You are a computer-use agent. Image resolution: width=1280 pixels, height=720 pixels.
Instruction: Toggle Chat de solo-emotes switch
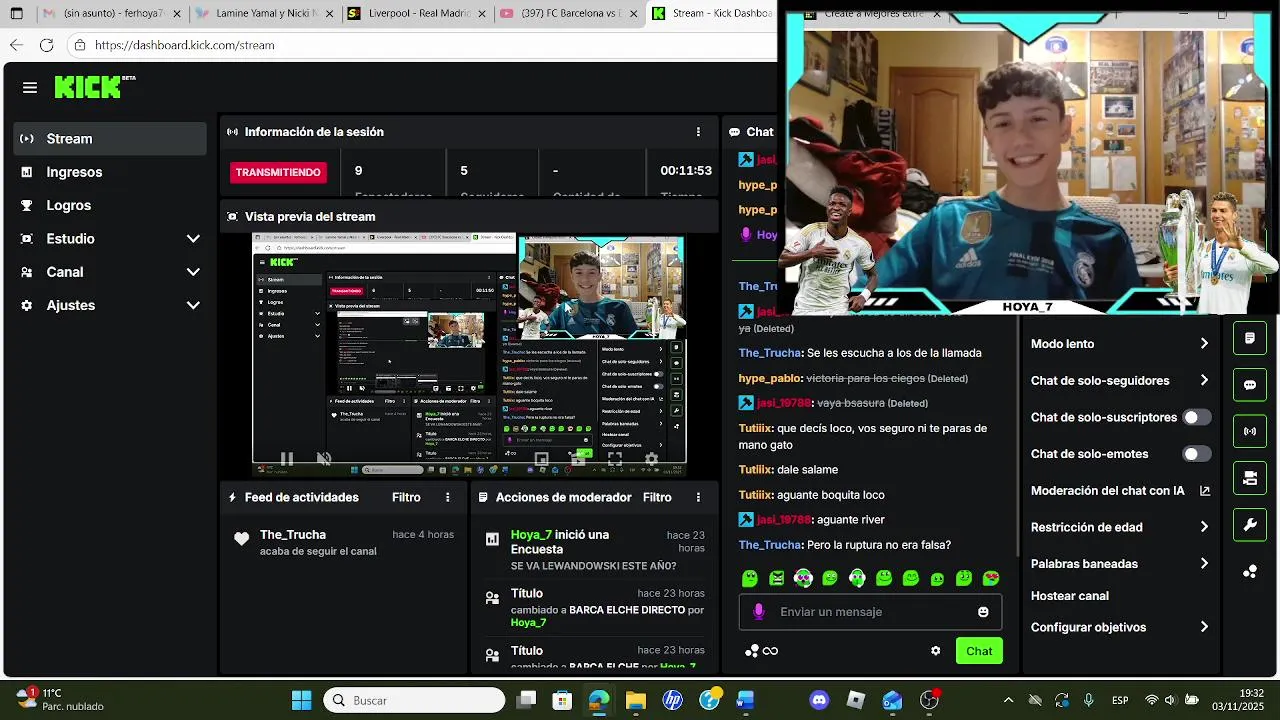pos(1197,454)
